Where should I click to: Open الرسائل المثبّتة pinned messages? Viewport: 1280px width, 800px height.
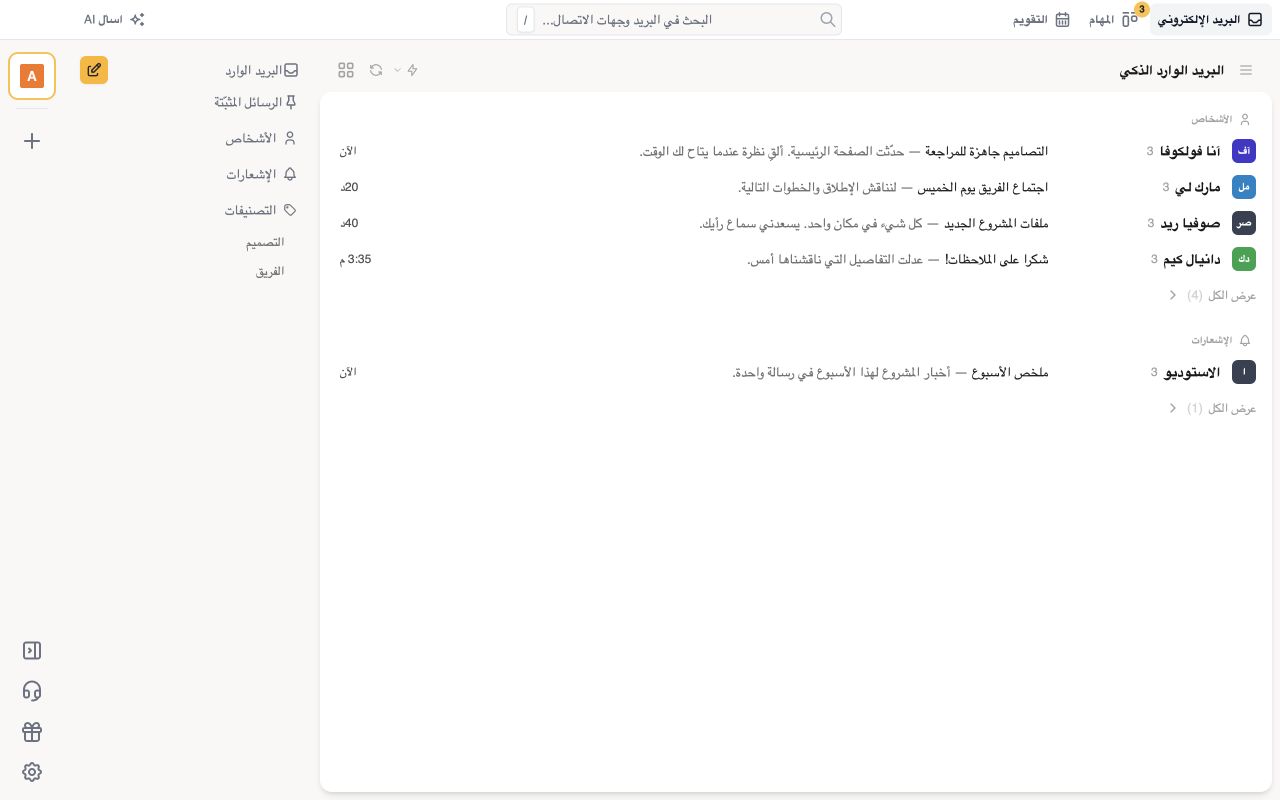click(x=256, y=102)
